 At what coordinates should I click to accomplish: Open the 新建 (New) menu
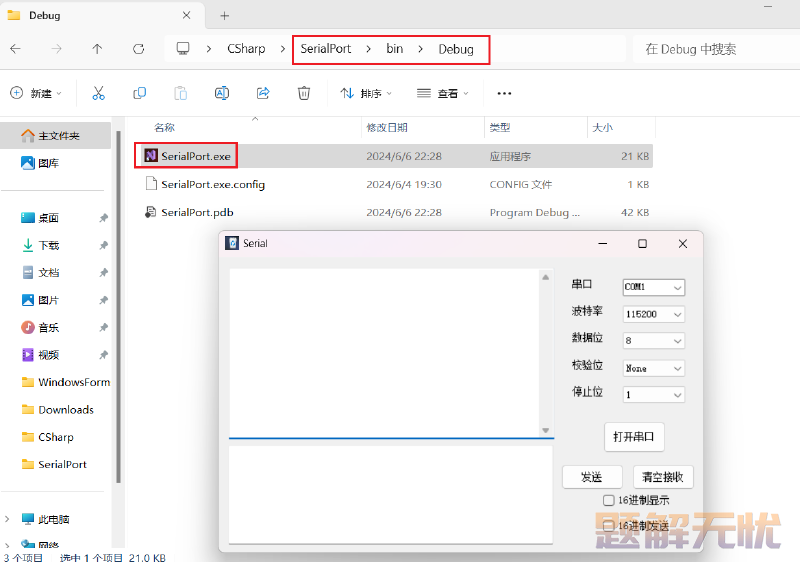(x=36, y=93)
